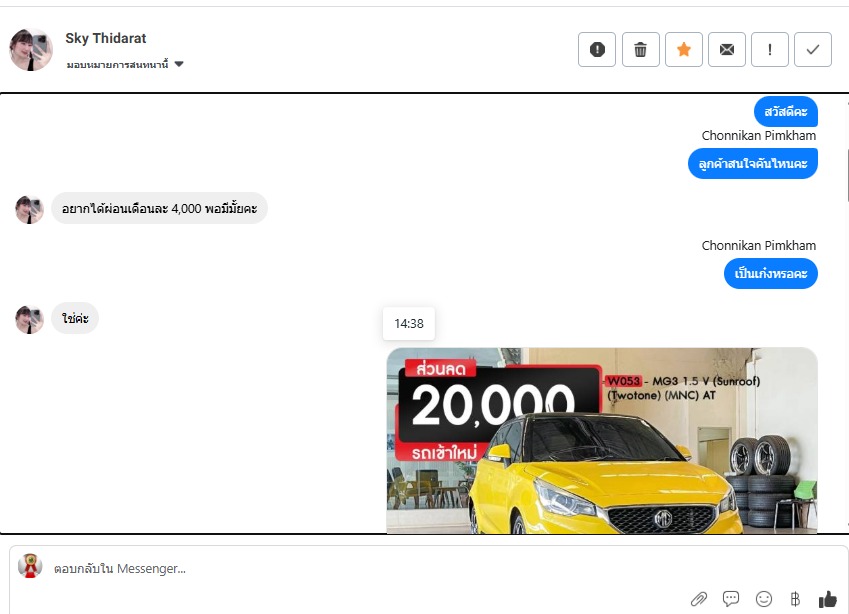
Task: Click Chonnikan Pimkham label above 'เป็นเก๋งหรอคะ'
Action: [x=759, y=246]
